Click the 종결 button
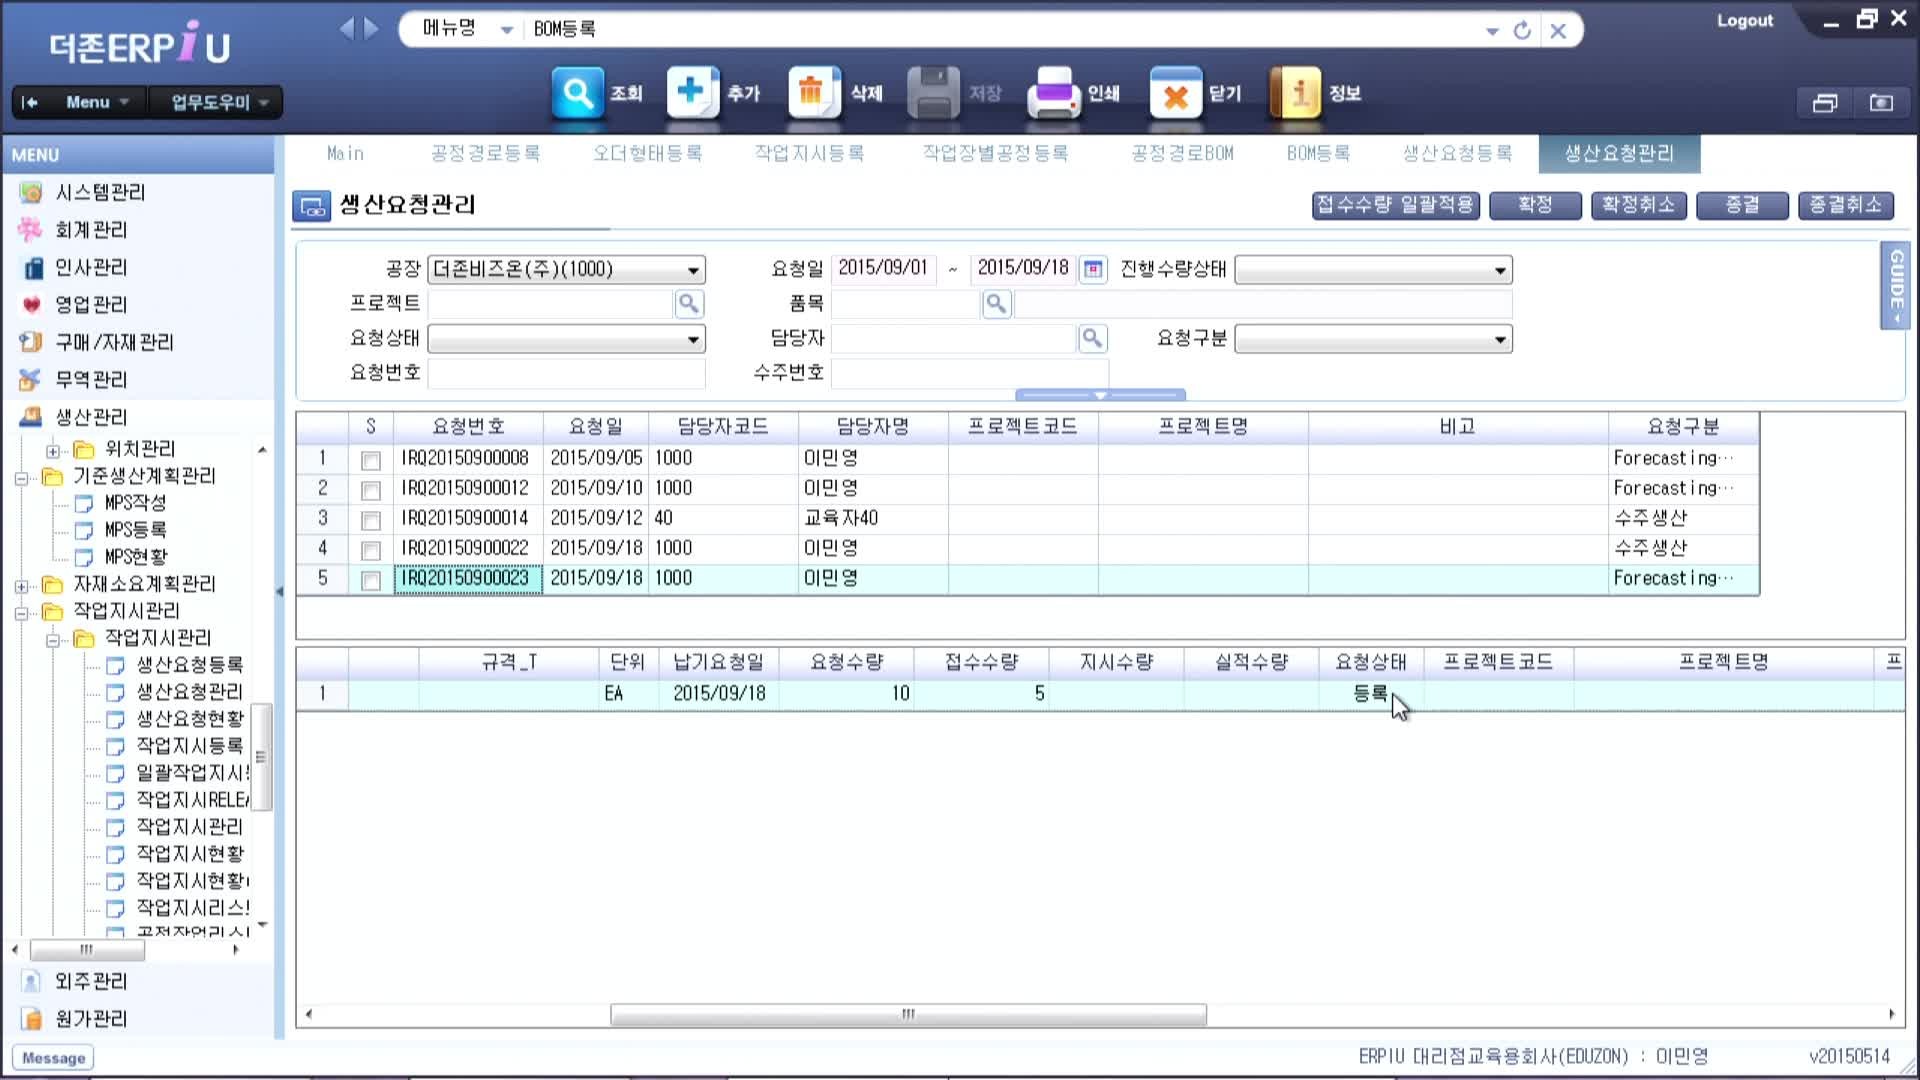Viewport: 1920px width, 1080px height. [x=1742, y=205]
